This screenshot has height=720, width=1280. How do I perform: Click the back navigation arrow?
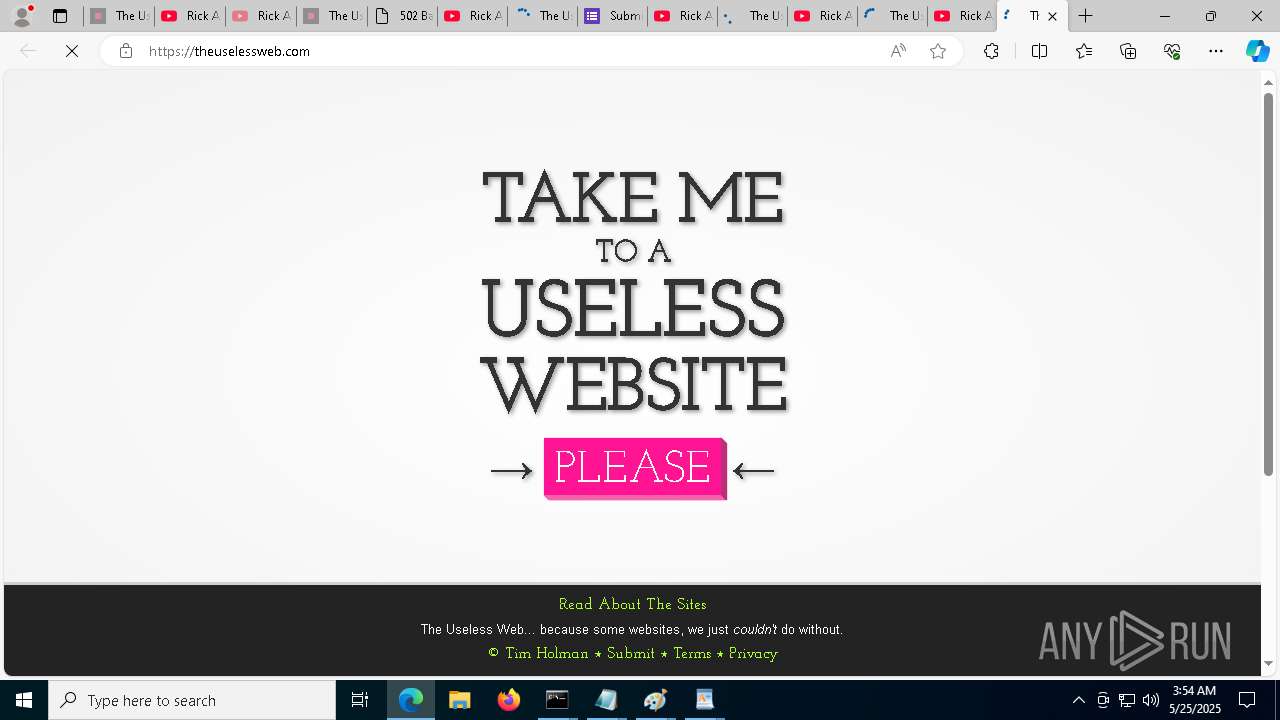pos(28,51)
